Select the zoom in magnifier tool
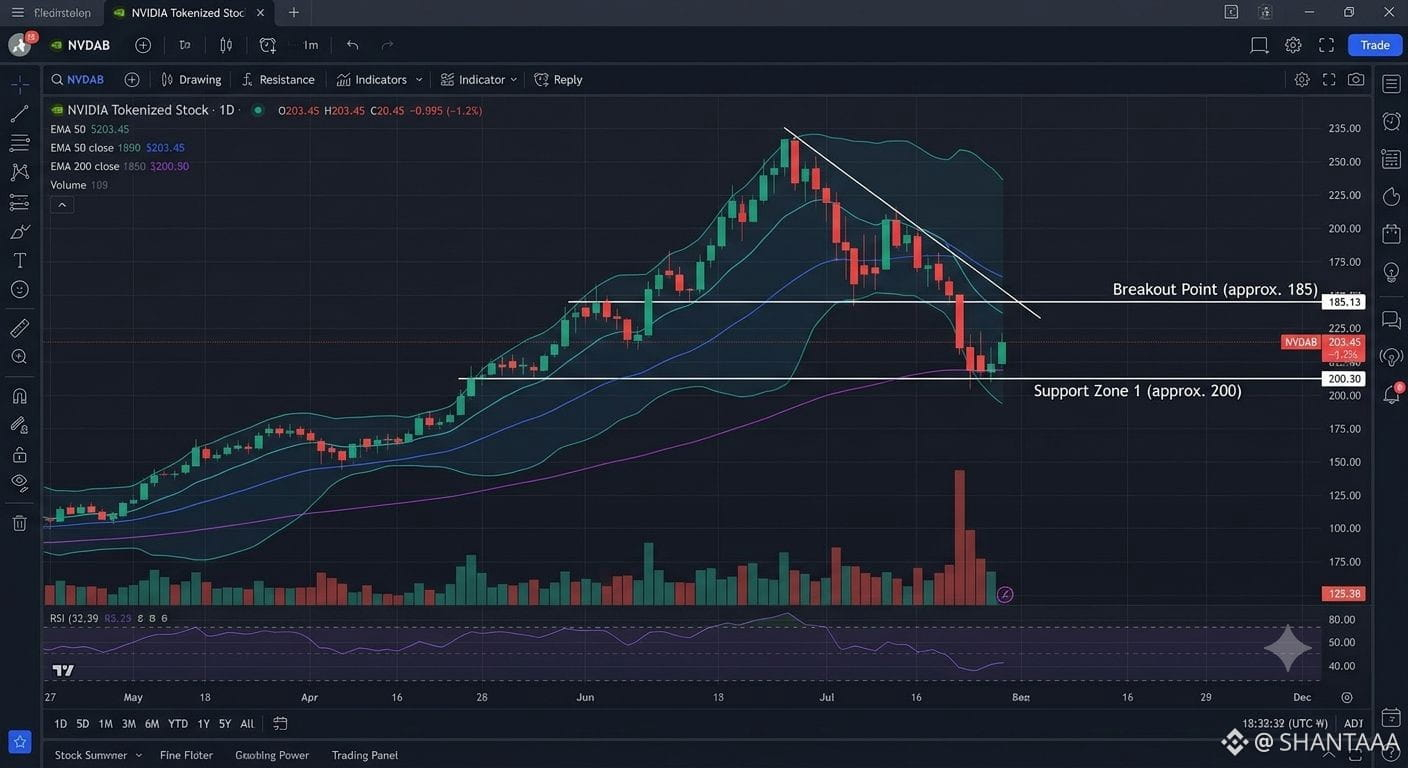 pyautogui.click(x=19, y=356)
